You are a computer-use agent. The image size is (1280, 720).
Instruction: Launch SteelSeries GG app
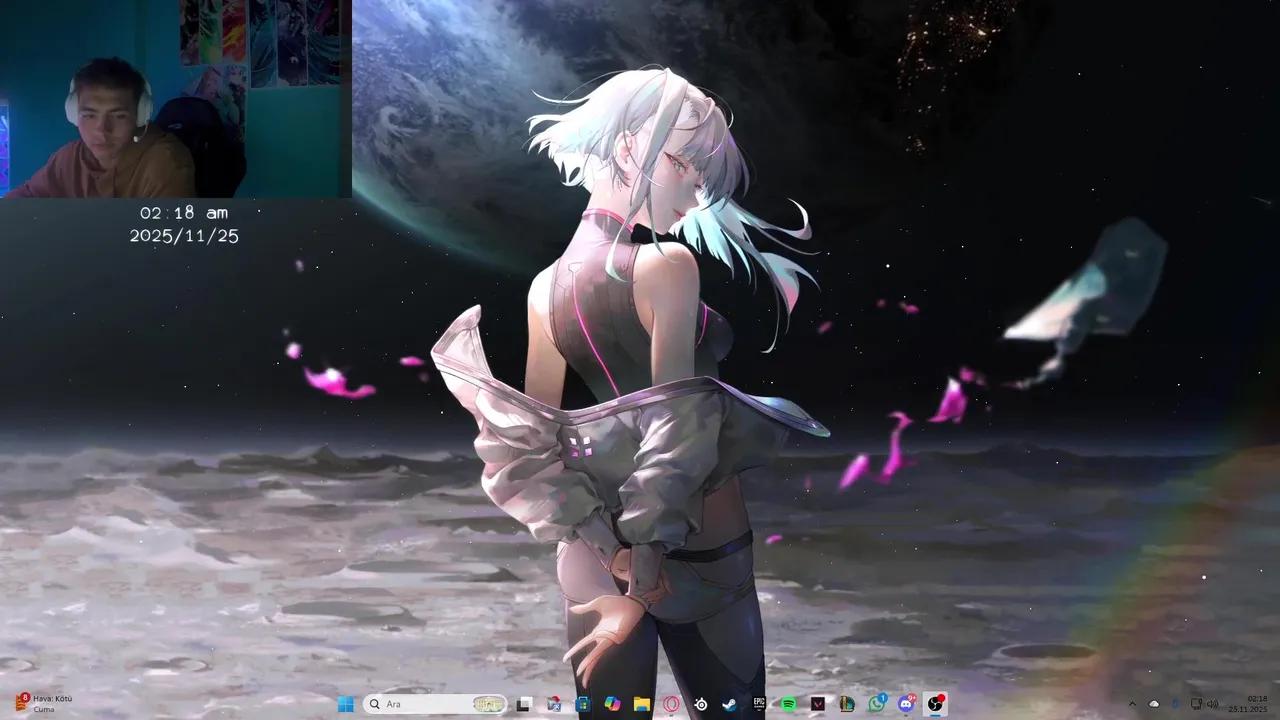coord(701,704)
